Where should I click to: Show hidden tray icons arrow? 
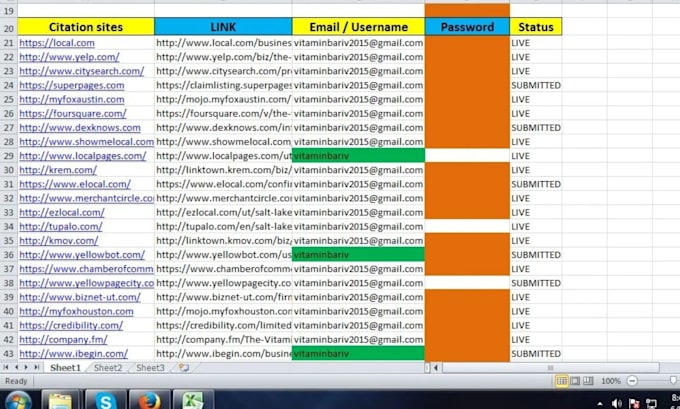(x=600, y=404)
